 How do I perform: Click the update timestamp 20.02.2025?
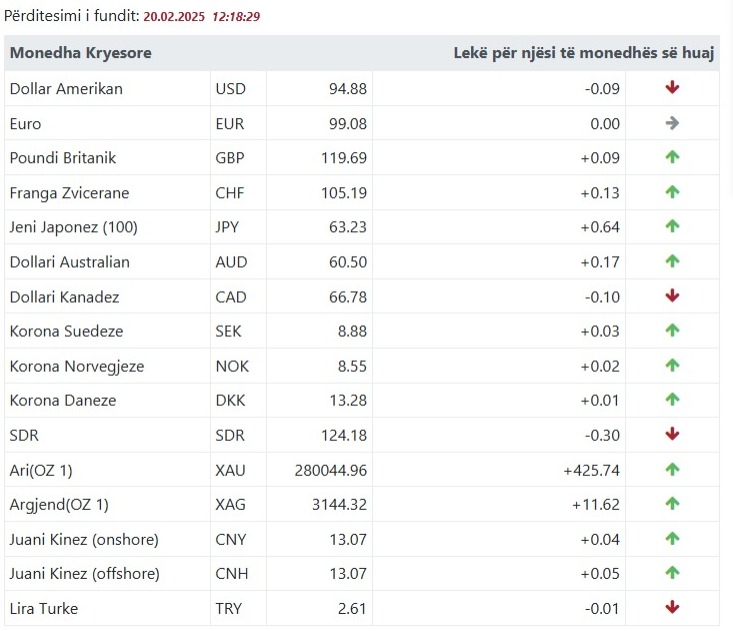[174, 17]
